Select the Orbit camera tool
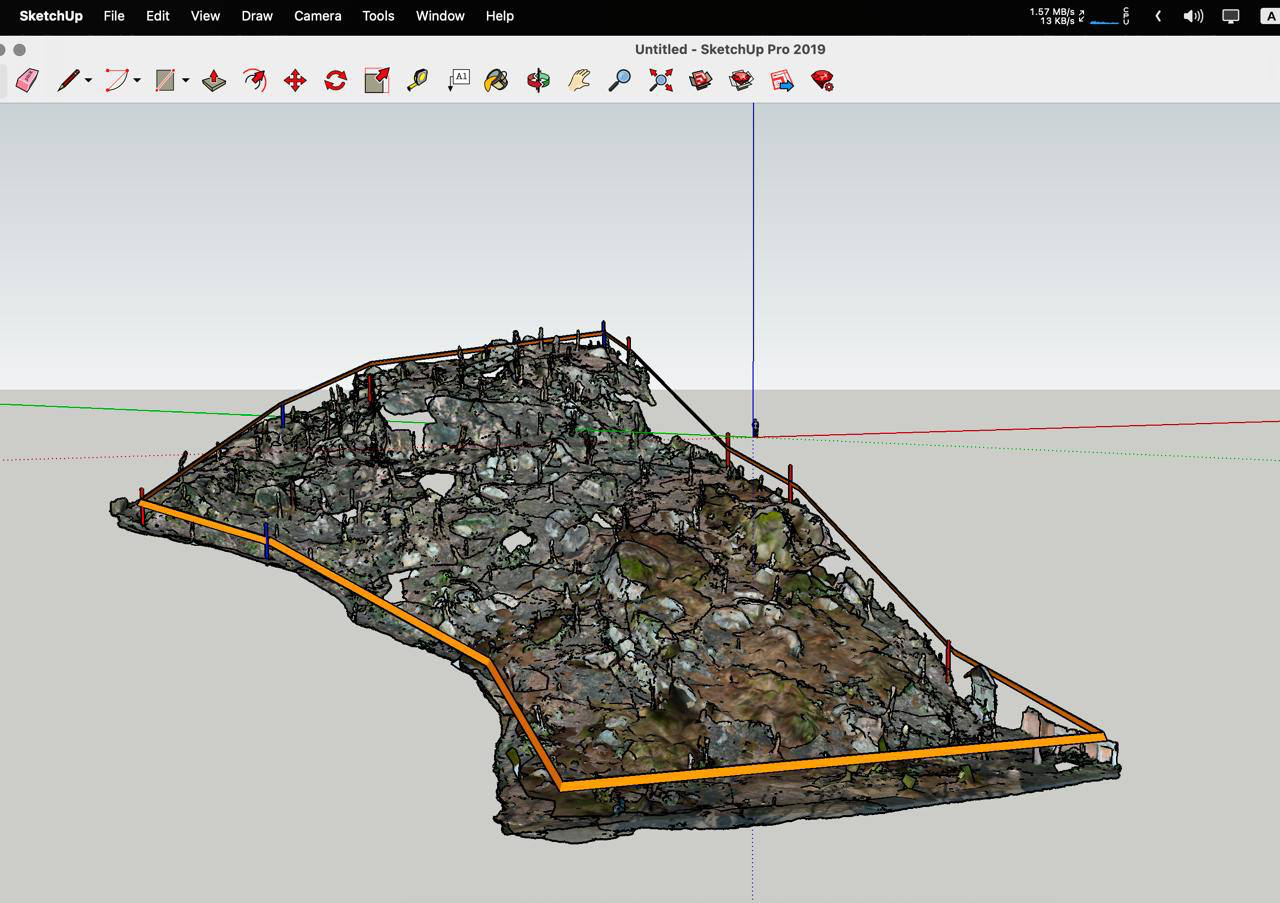 538,81
